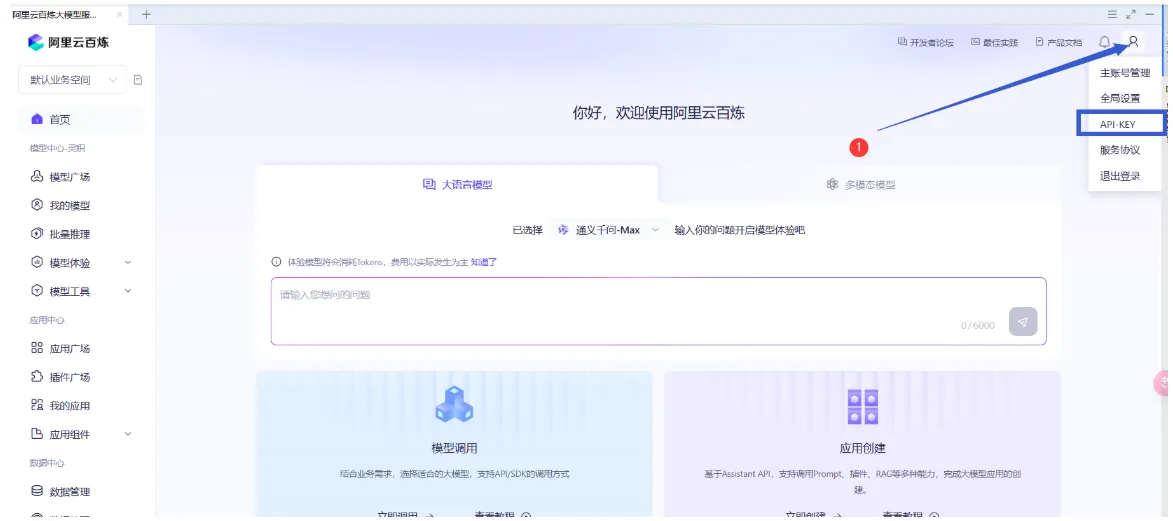
Task: Click the 插件广场 puzzle icon
Action: pyautogui.click(x=37, y=377)
